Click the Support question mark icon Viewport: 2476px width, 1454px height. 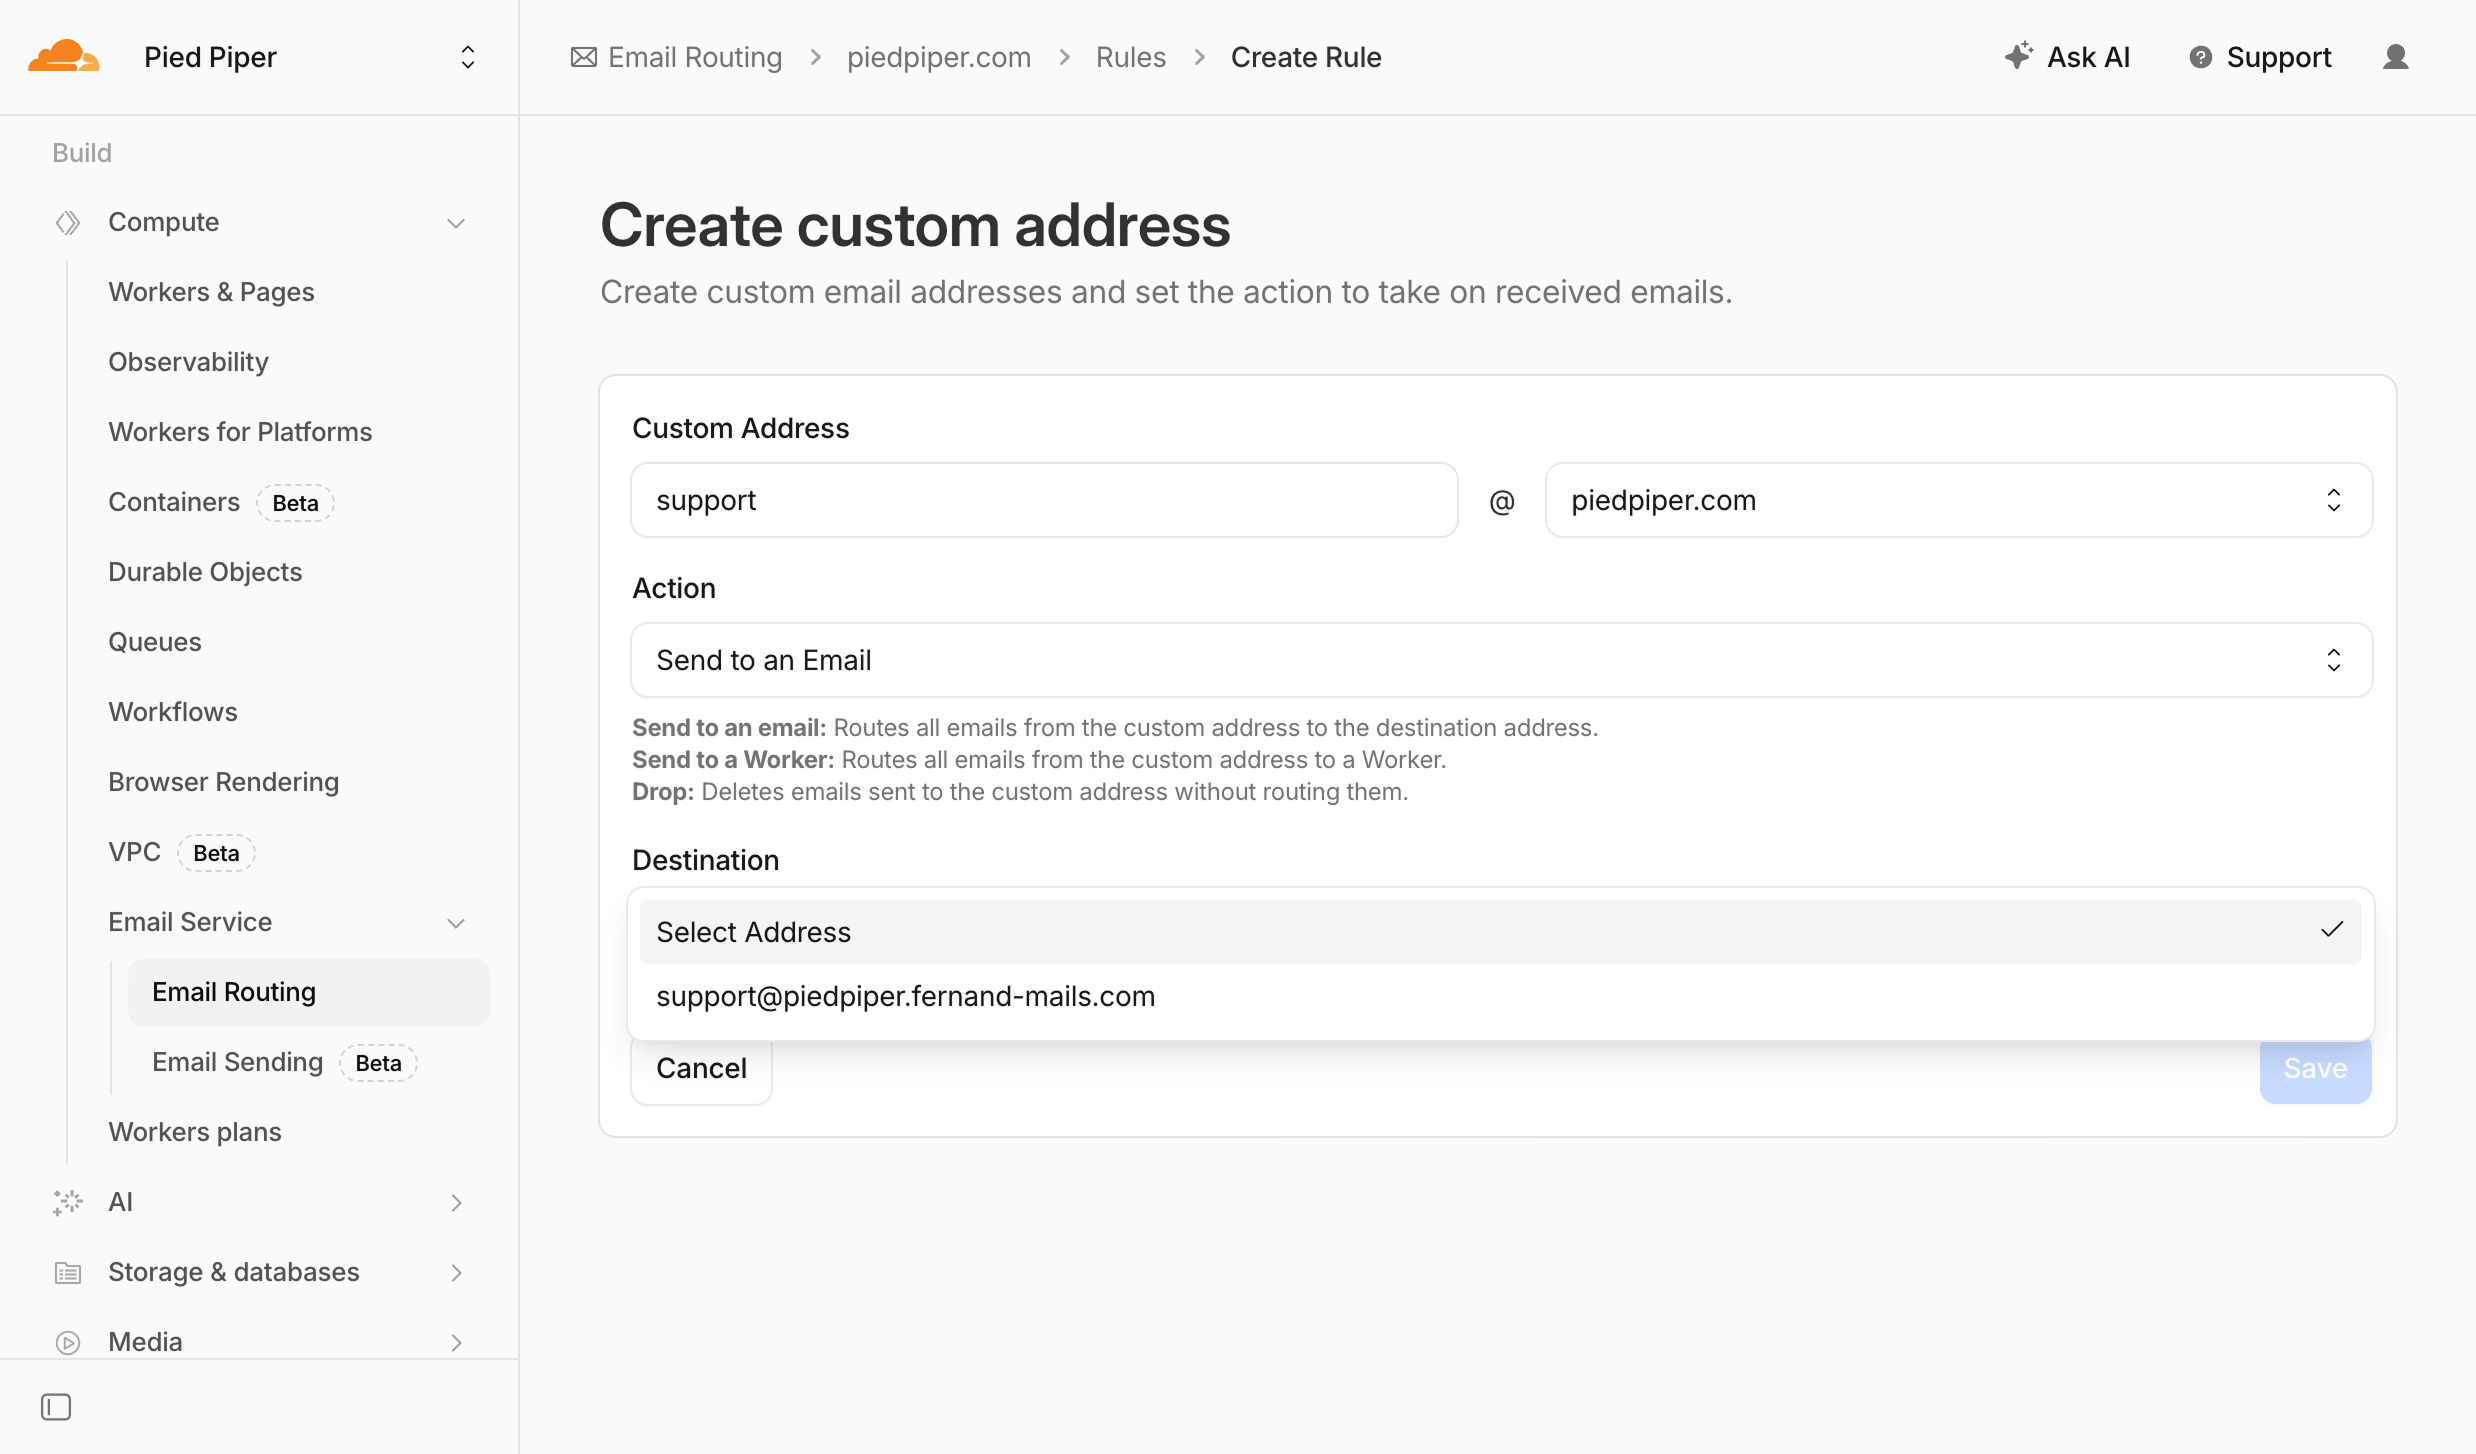pyautogui.click(x=2200, y=57)
